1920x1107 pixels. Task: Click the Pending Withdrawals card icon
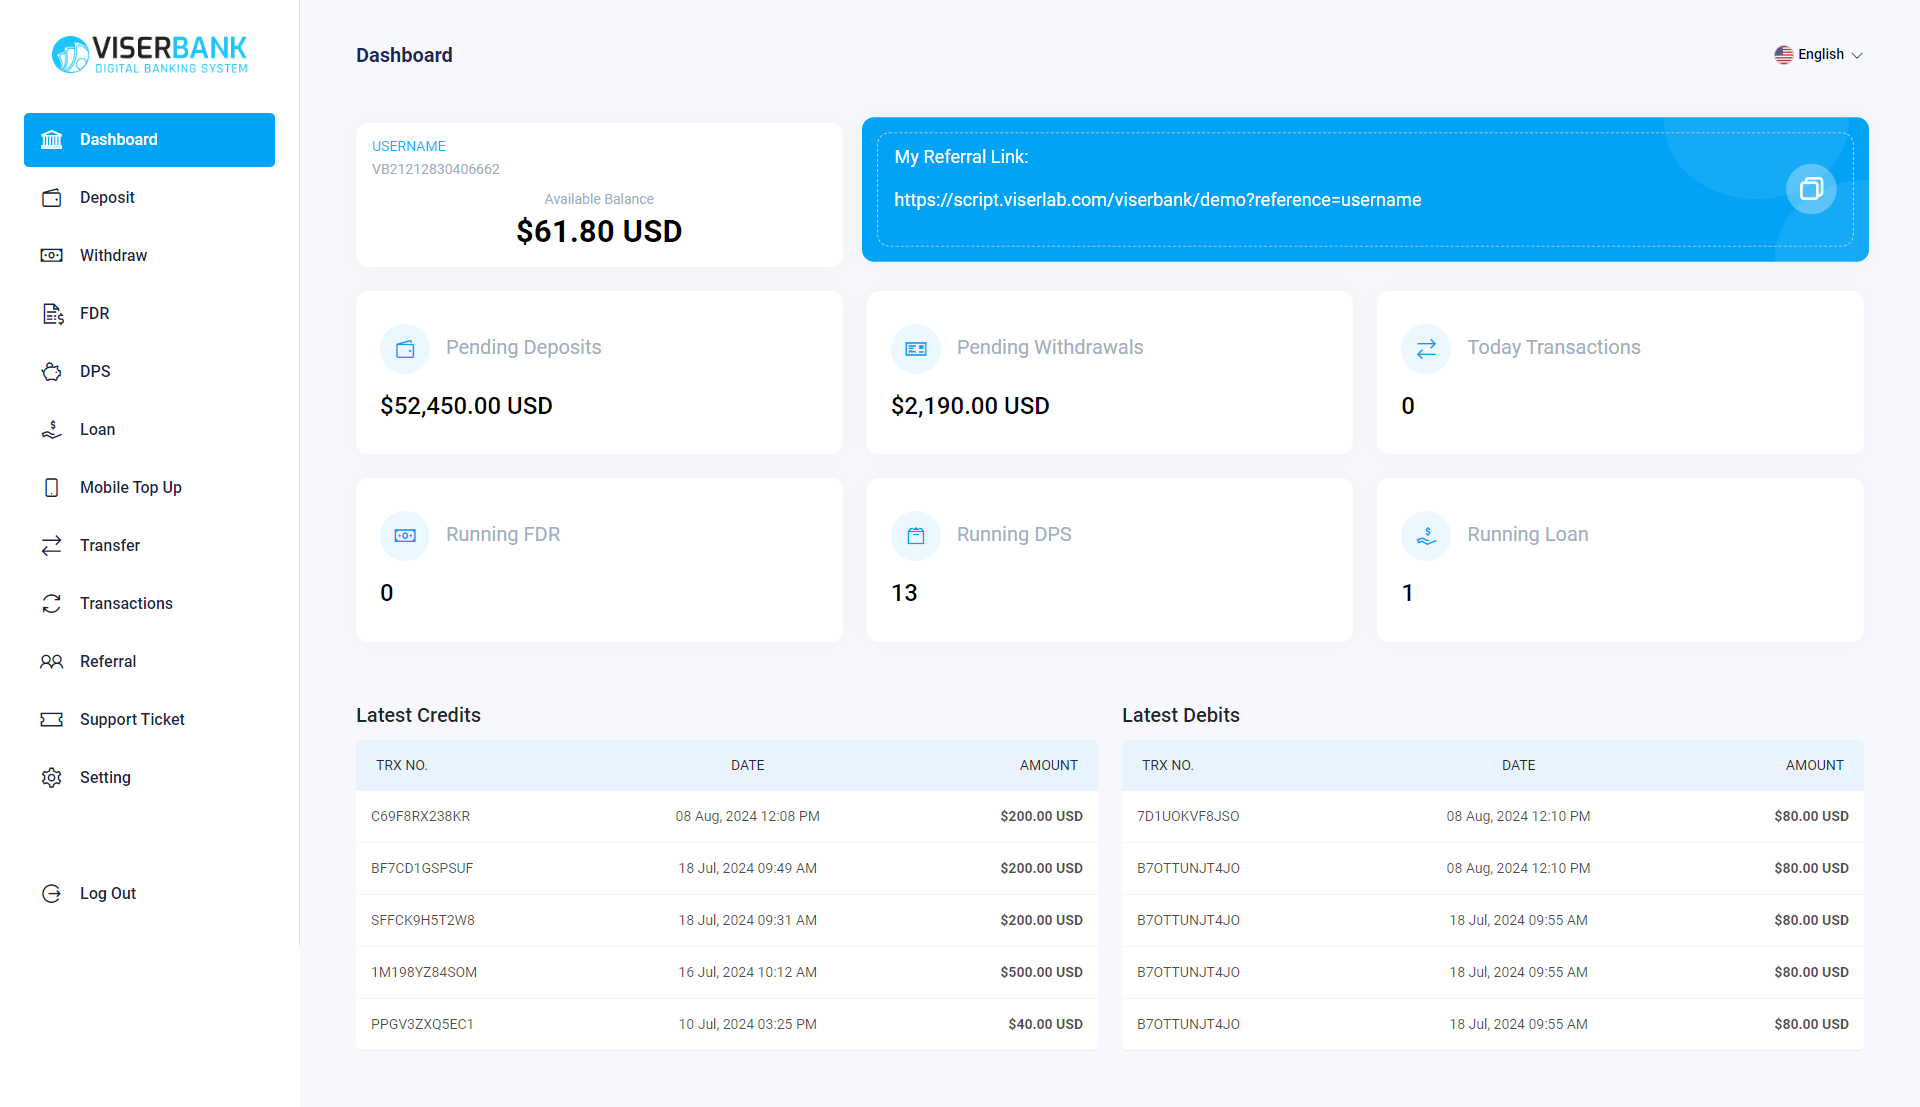pos(915,349)
